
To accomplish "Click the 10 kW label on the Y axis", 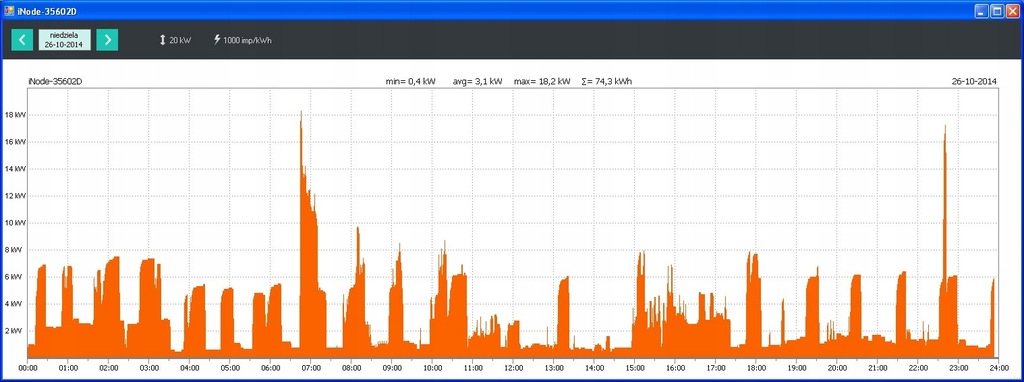I will (15, 223).
